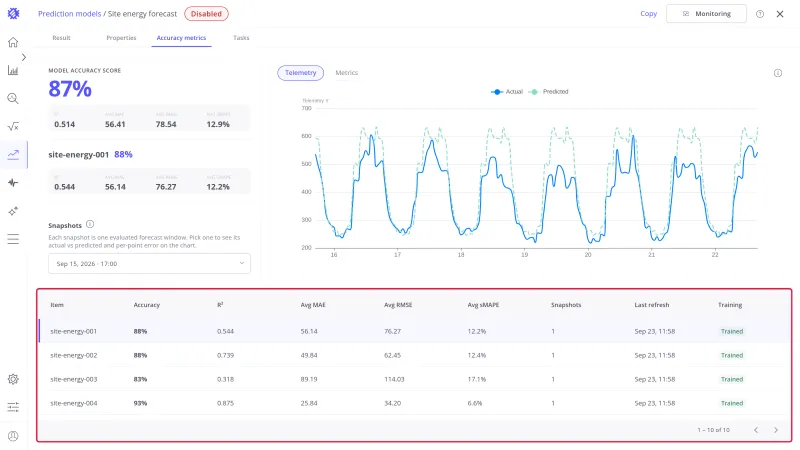Toggle the Actual series in legend
800x450 pixels.
point(507,92)
